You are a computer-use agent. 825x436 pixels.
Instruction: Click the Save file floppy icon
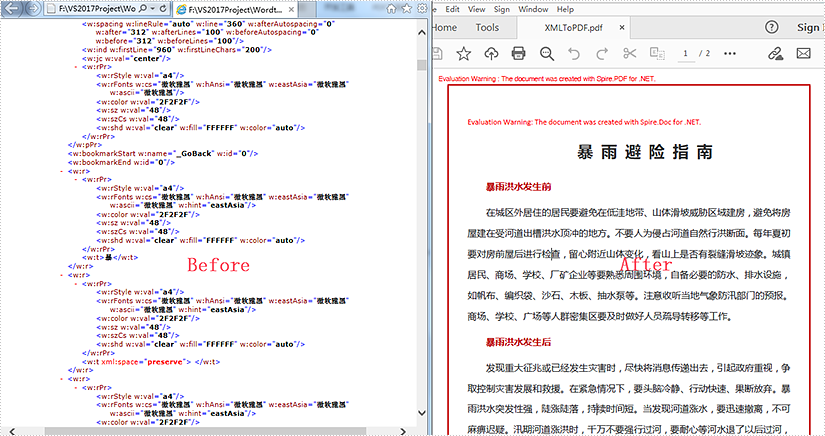coord(437,53)
